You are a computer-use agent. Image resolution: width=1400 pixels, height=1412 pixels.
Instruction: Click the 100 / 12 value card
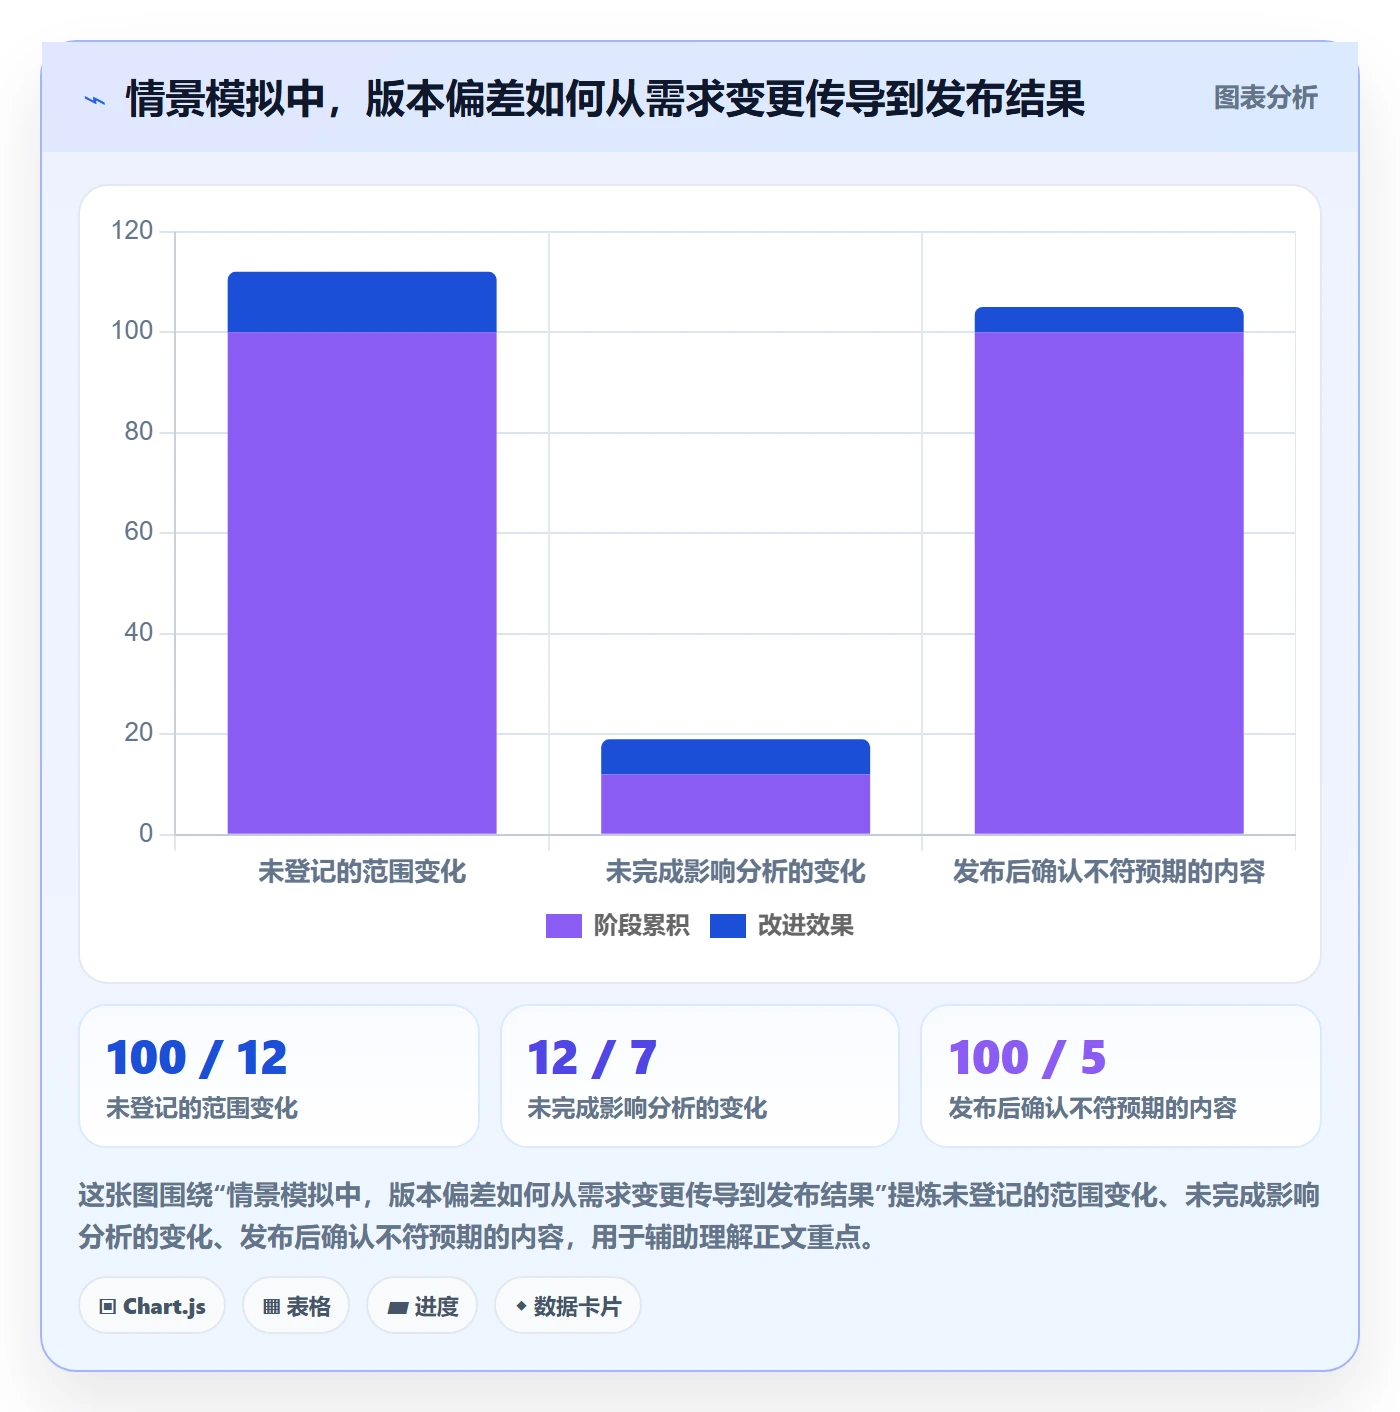click(x=279, y=1076)
